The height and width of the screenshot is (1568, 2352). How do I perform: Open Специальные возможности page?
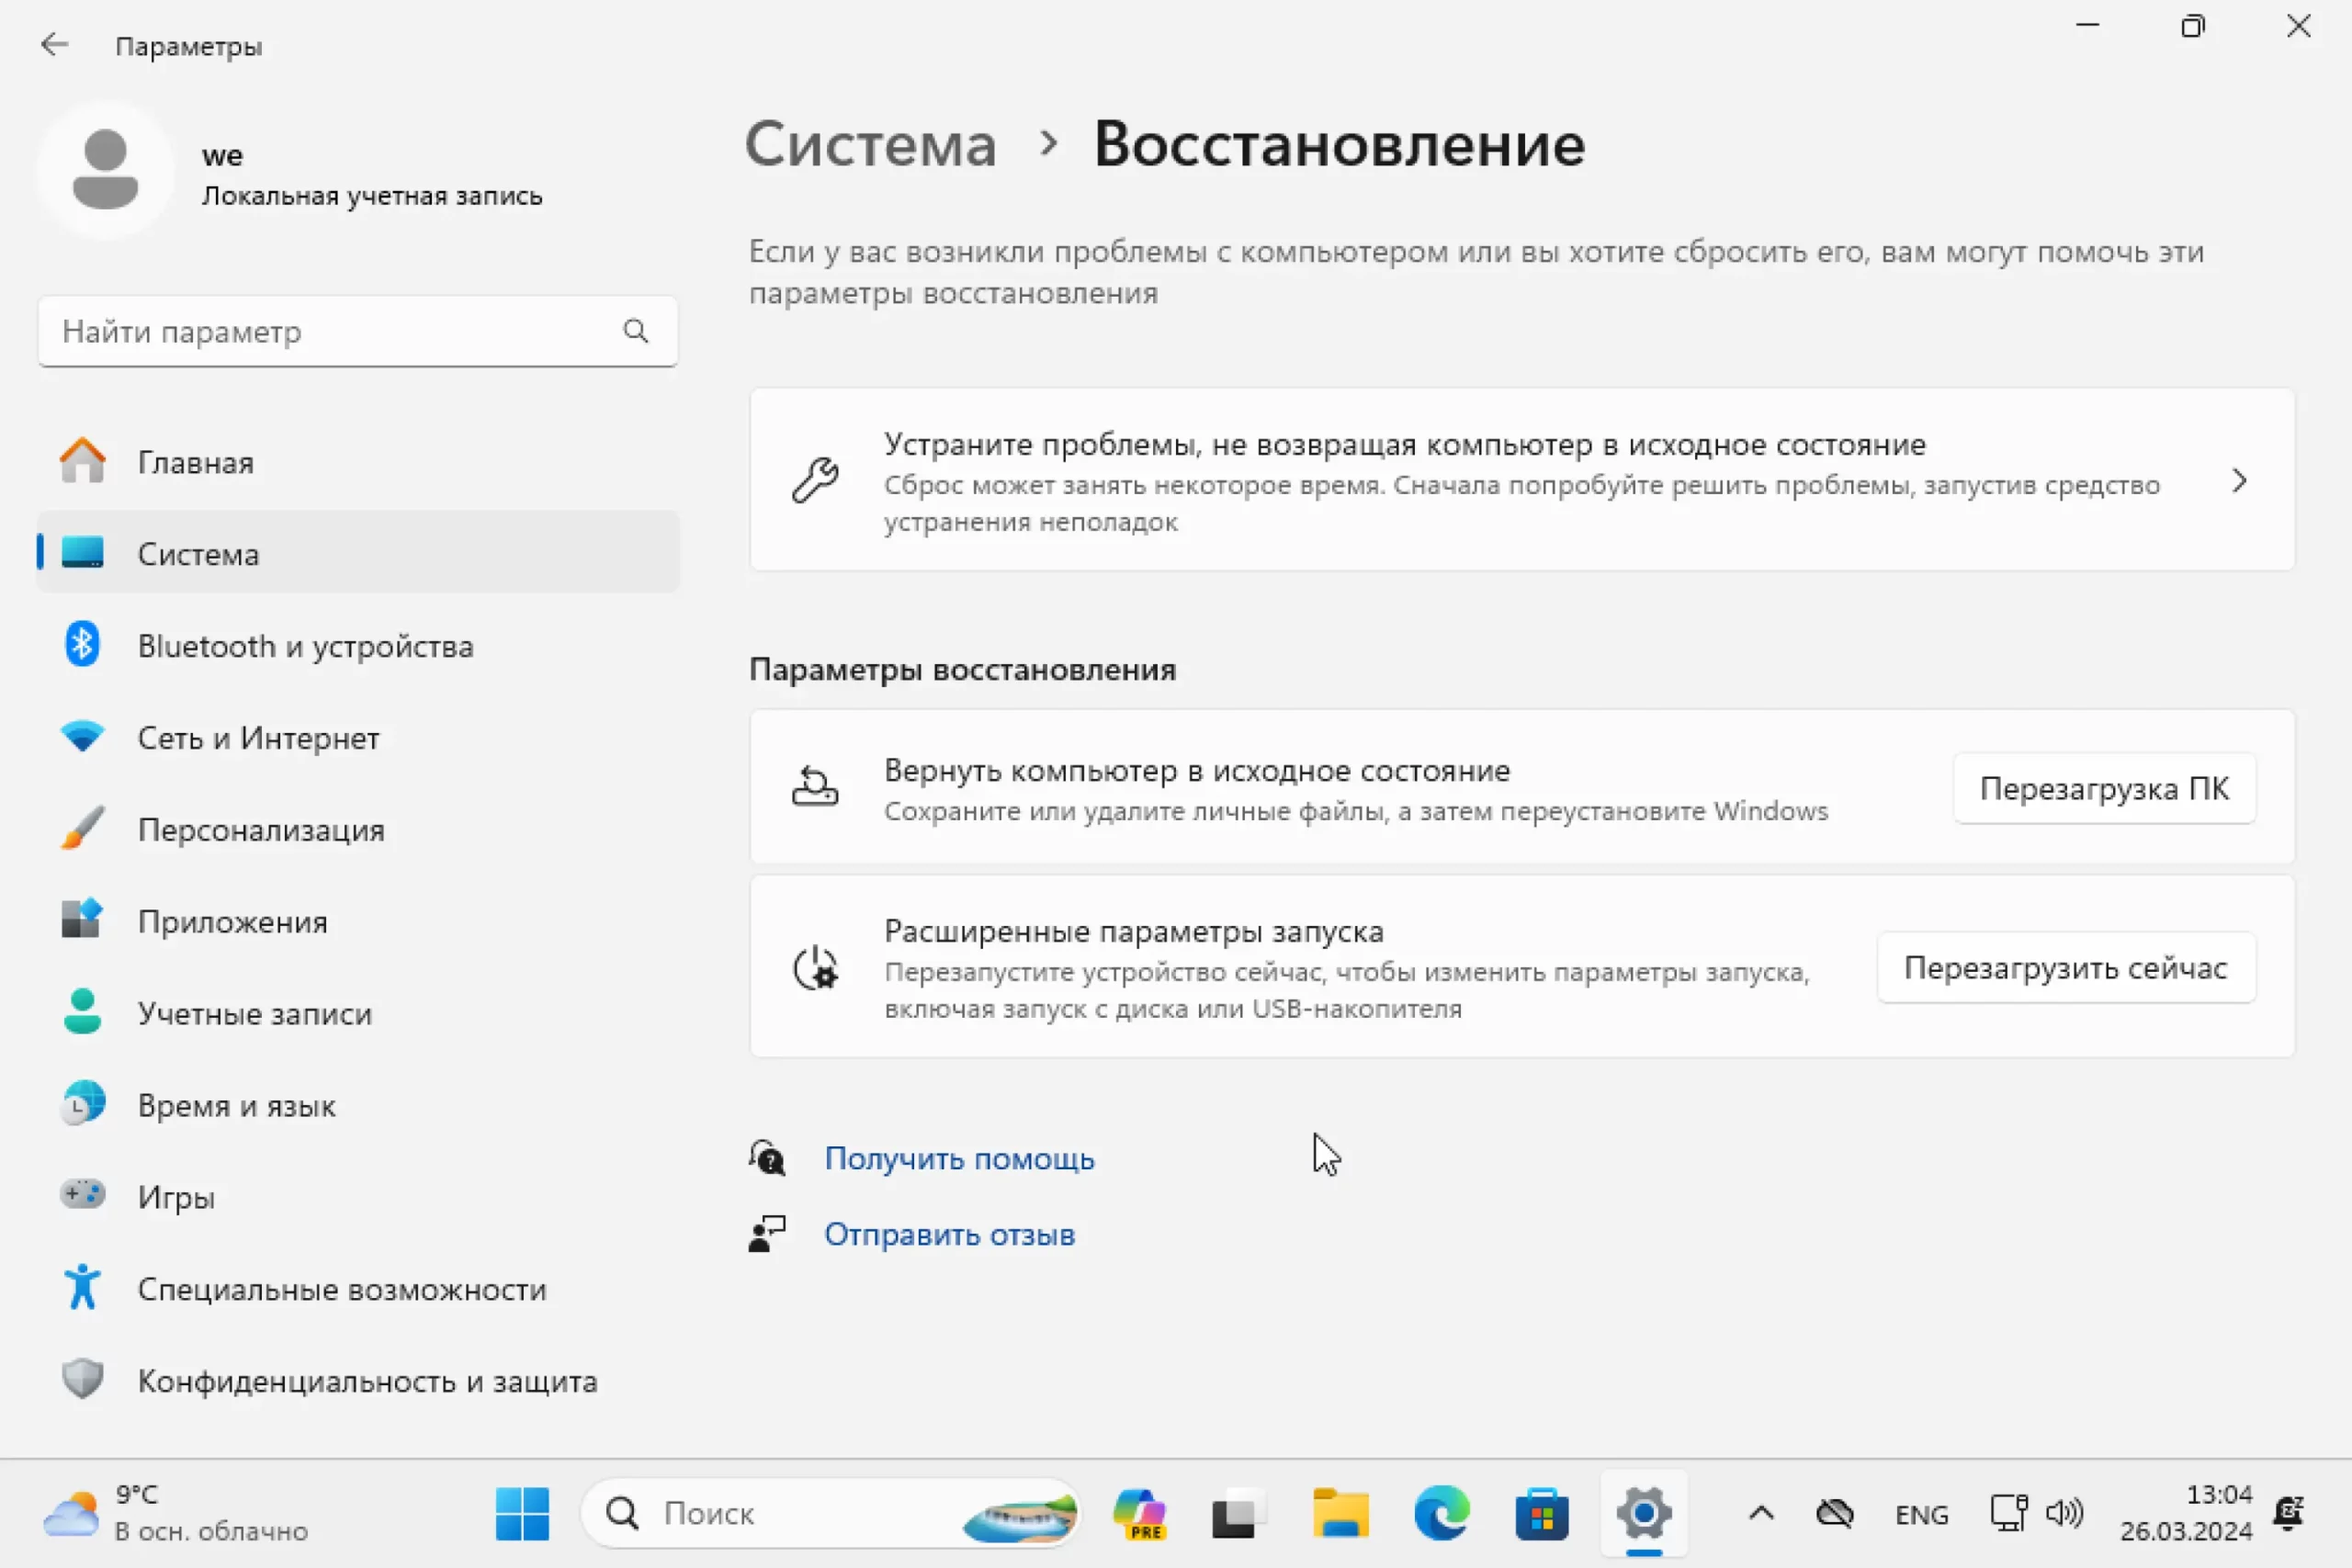(341, 1289)
